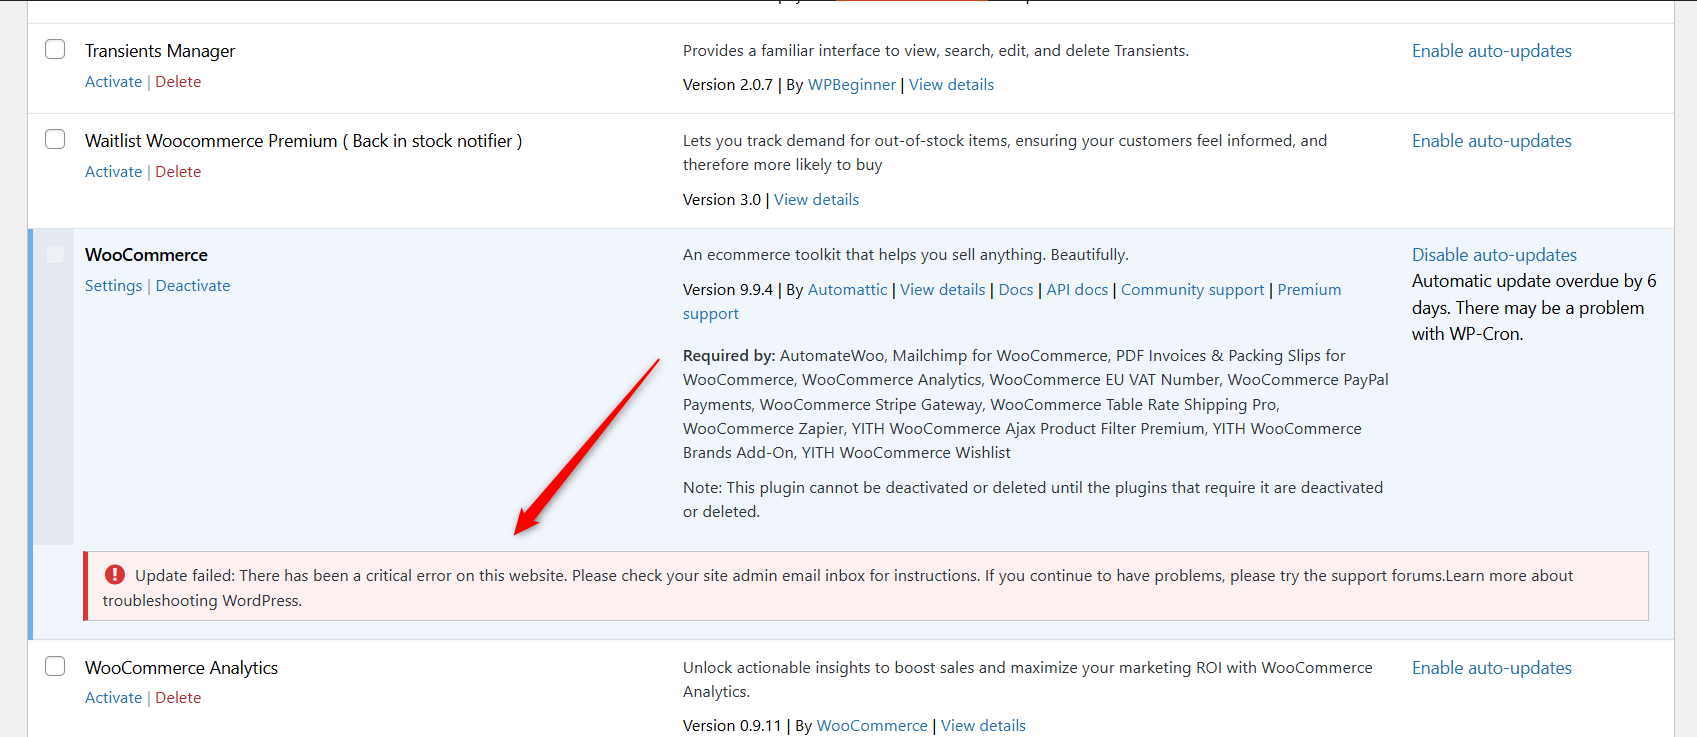Delete the Transients Manager plugin
Image resolution: width=1697 pixels, height=737 pixels.
pos(178,82)
